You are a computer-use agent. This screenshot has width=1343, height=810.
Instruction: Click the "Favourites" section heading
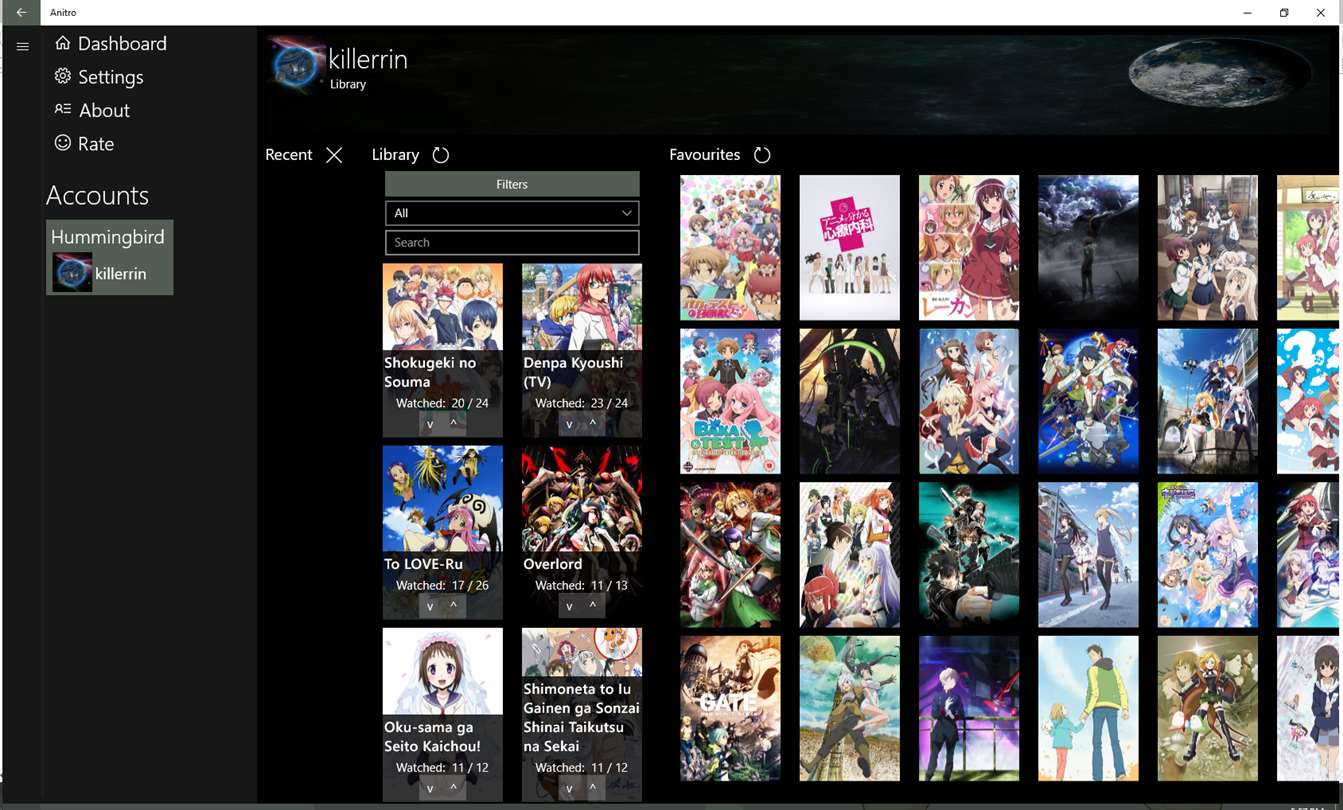tap(705, 155)
